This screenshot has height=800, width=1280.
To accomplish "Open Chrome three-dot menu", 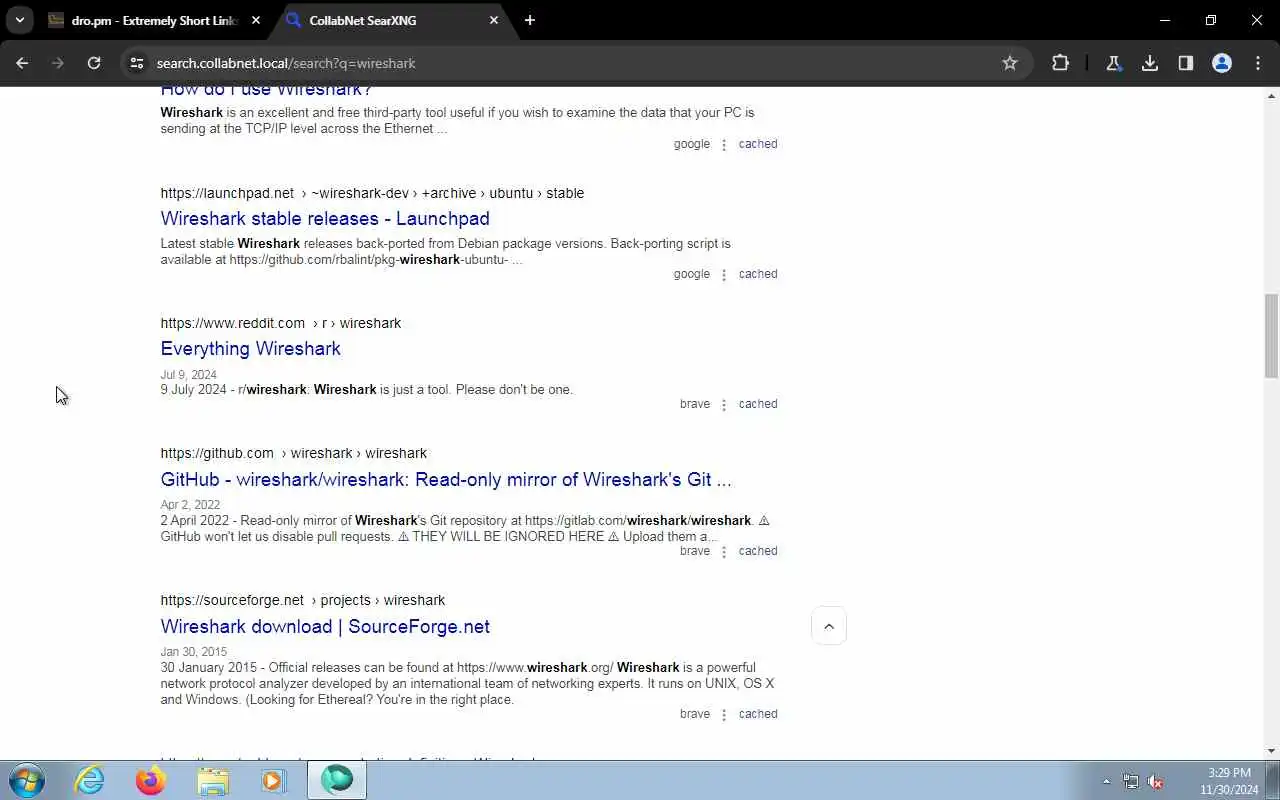I will tap(1258, 63).
